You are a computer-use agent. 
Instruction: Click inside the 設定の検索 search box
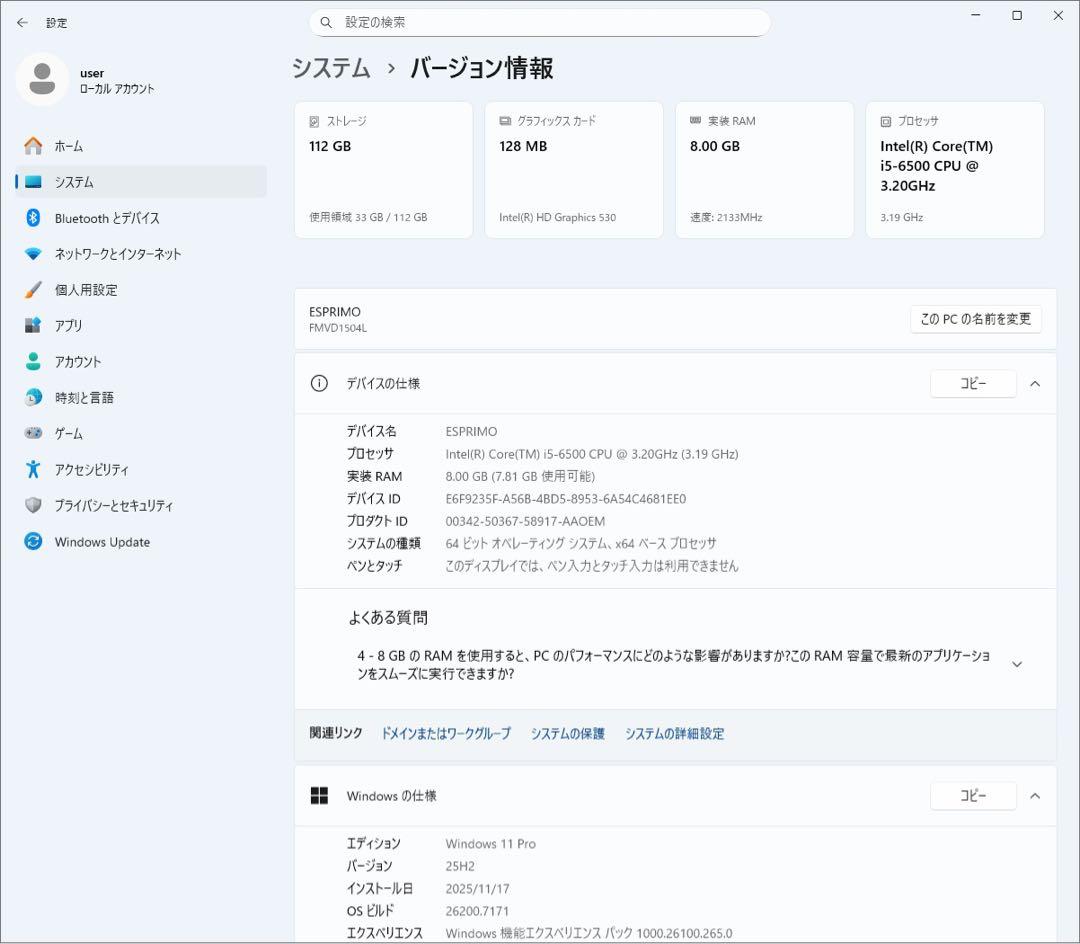point(540,22)
